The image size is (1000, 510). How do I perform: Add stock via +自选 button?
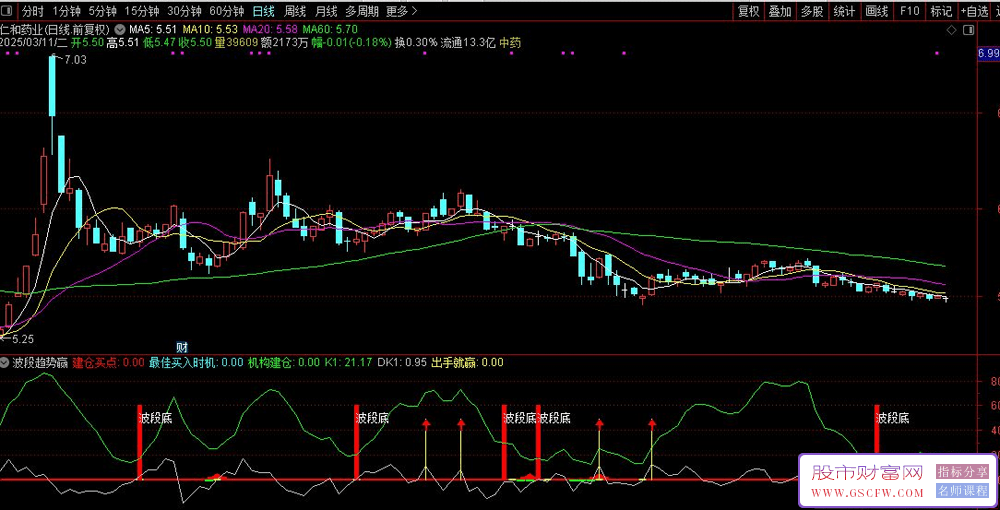tap(974, 11)
